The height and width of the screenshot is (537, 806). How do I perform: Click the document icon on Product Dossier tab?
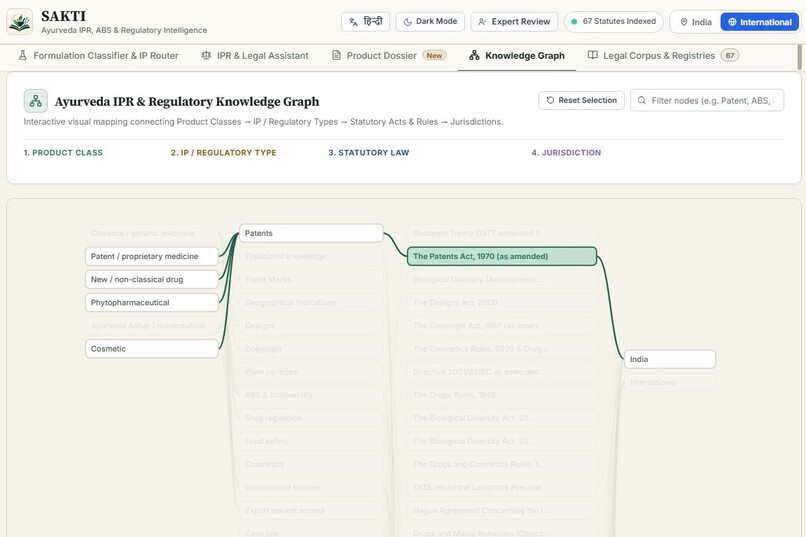(336, 55)
